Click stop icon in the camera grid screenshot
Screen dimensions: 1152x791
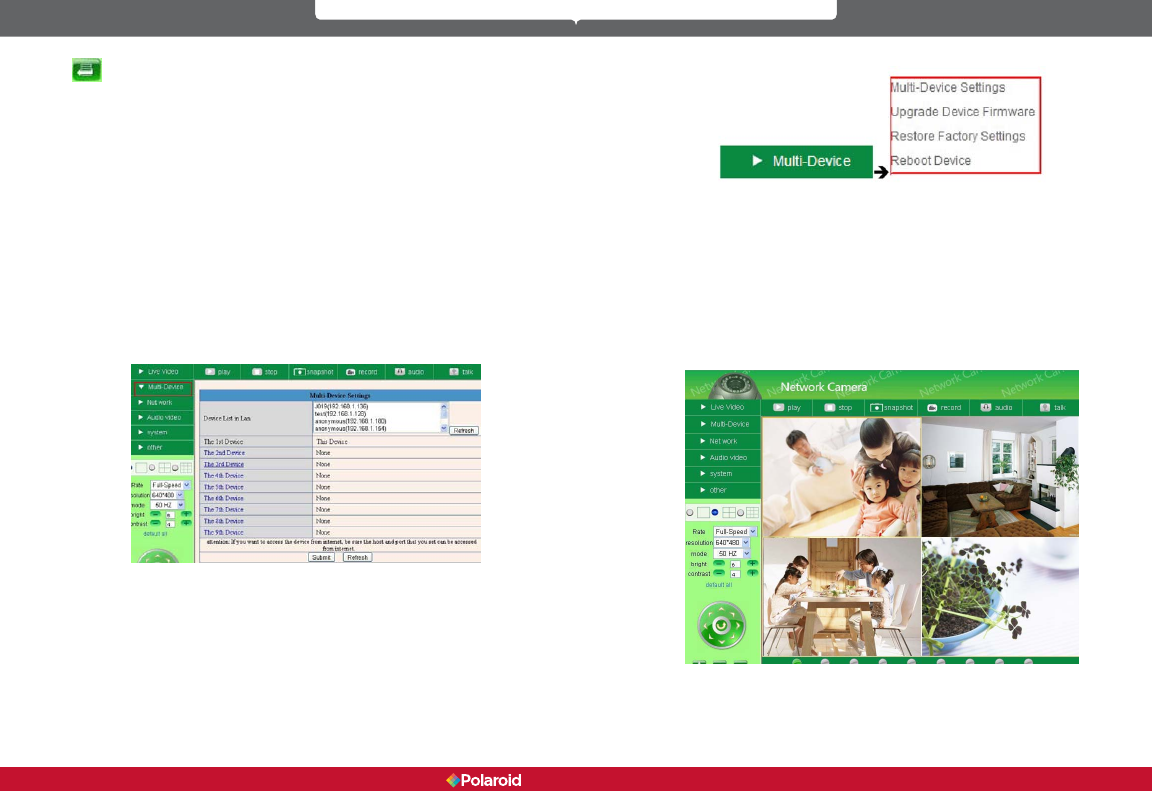tap(829, 408)
